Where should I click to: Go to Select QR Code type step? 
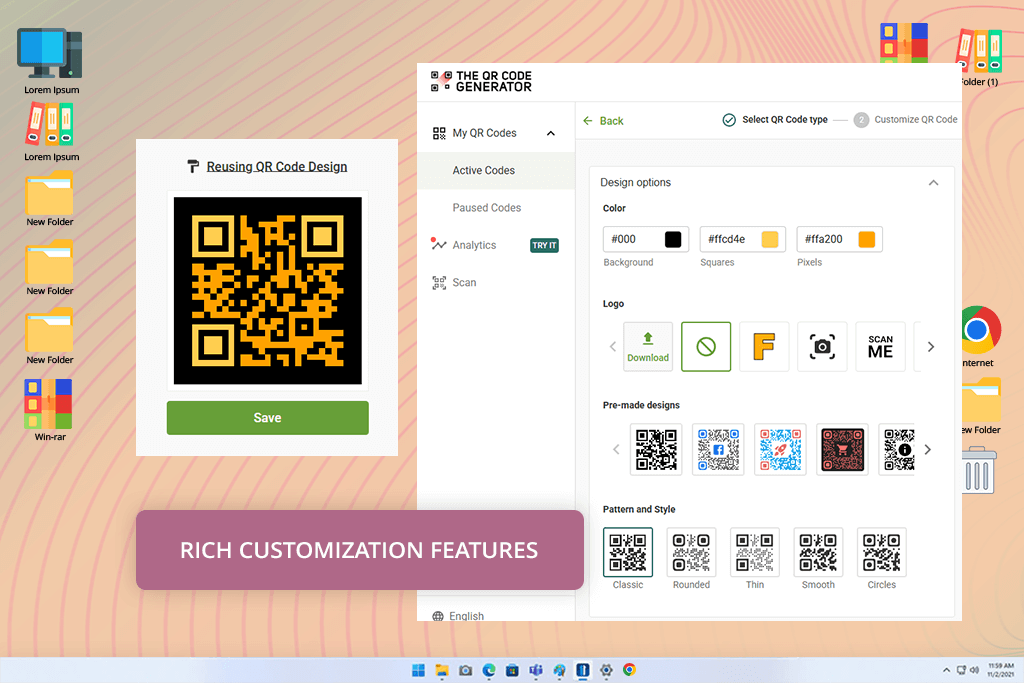pyautogui.click(x=775, y=119)
